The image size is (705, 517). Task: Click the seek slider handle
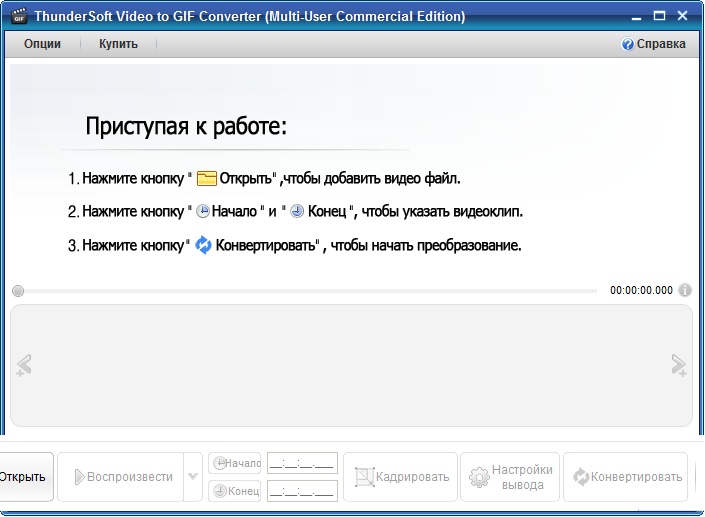pyautogui.click(x=18, y=291)
